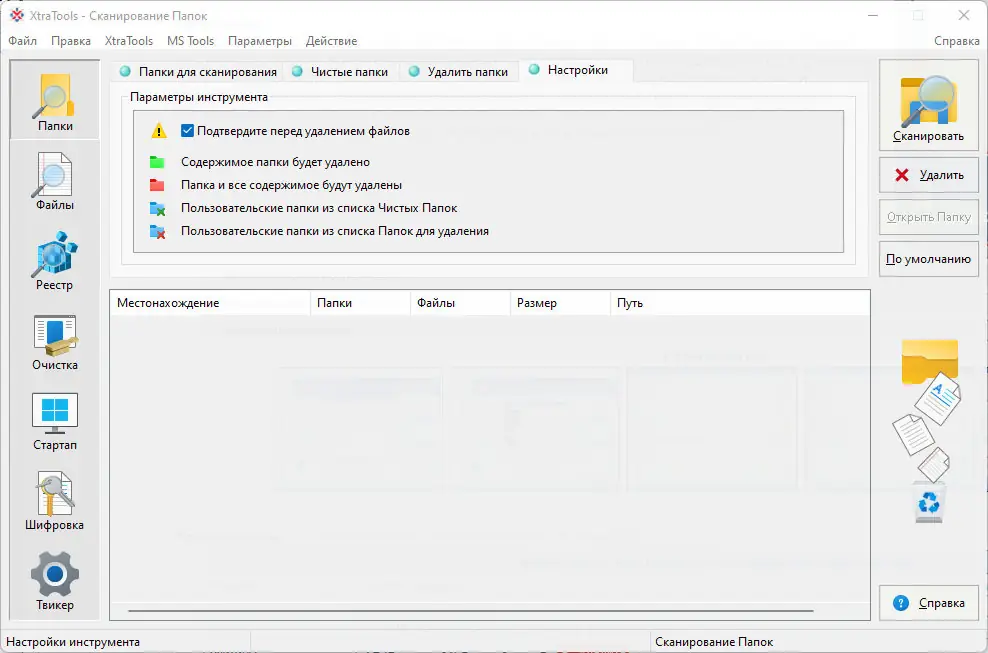Click text Пользовательские папки из списка Чистых Папок

(x=319, y=208)
